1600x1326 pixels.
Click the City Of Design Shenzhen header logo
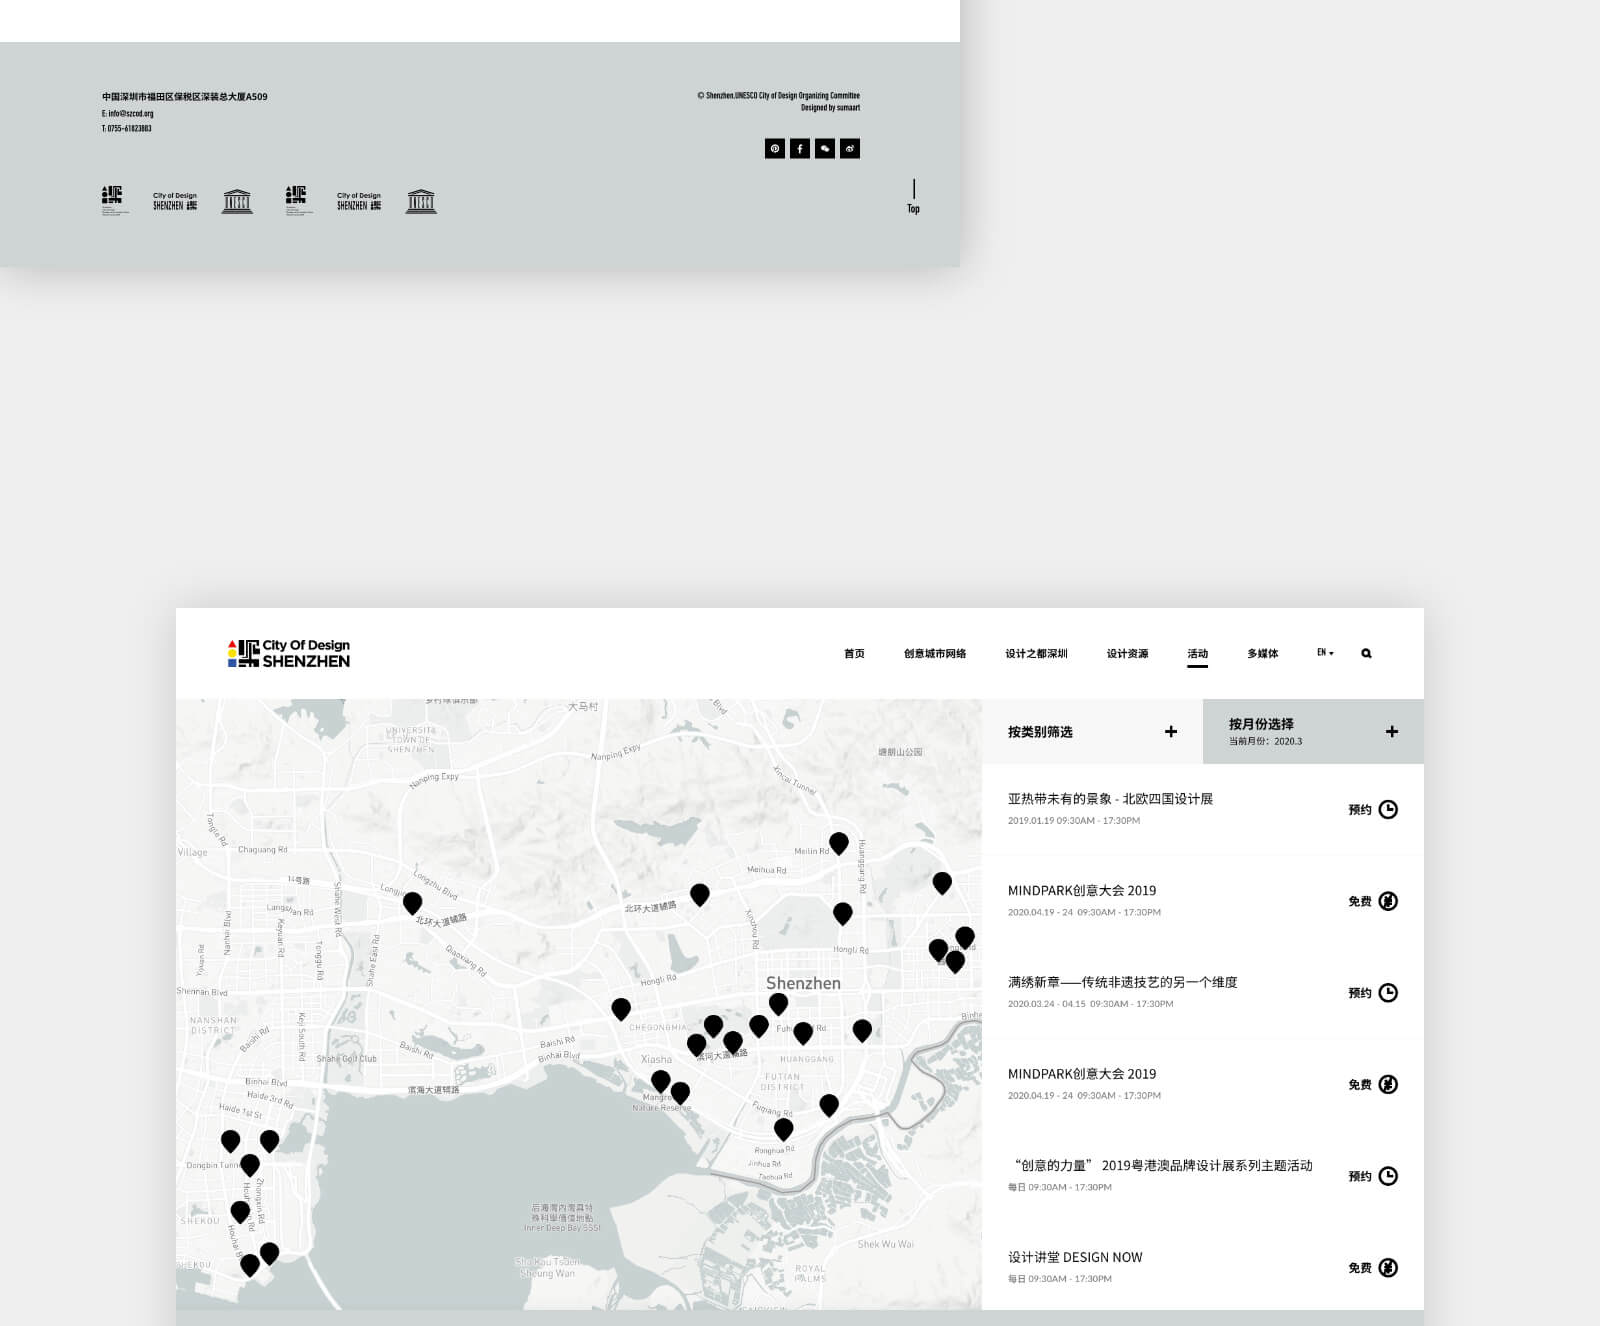tap(289, 654)
